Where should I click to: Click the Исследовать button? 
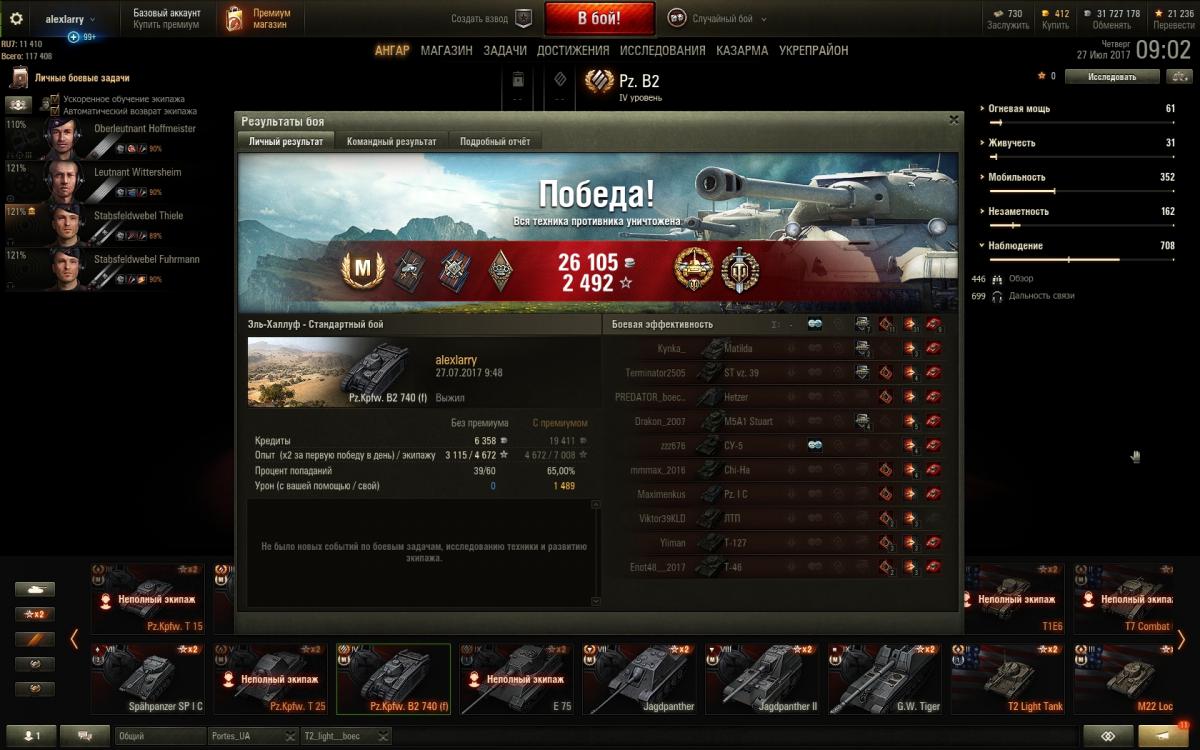pos(1112,76)
